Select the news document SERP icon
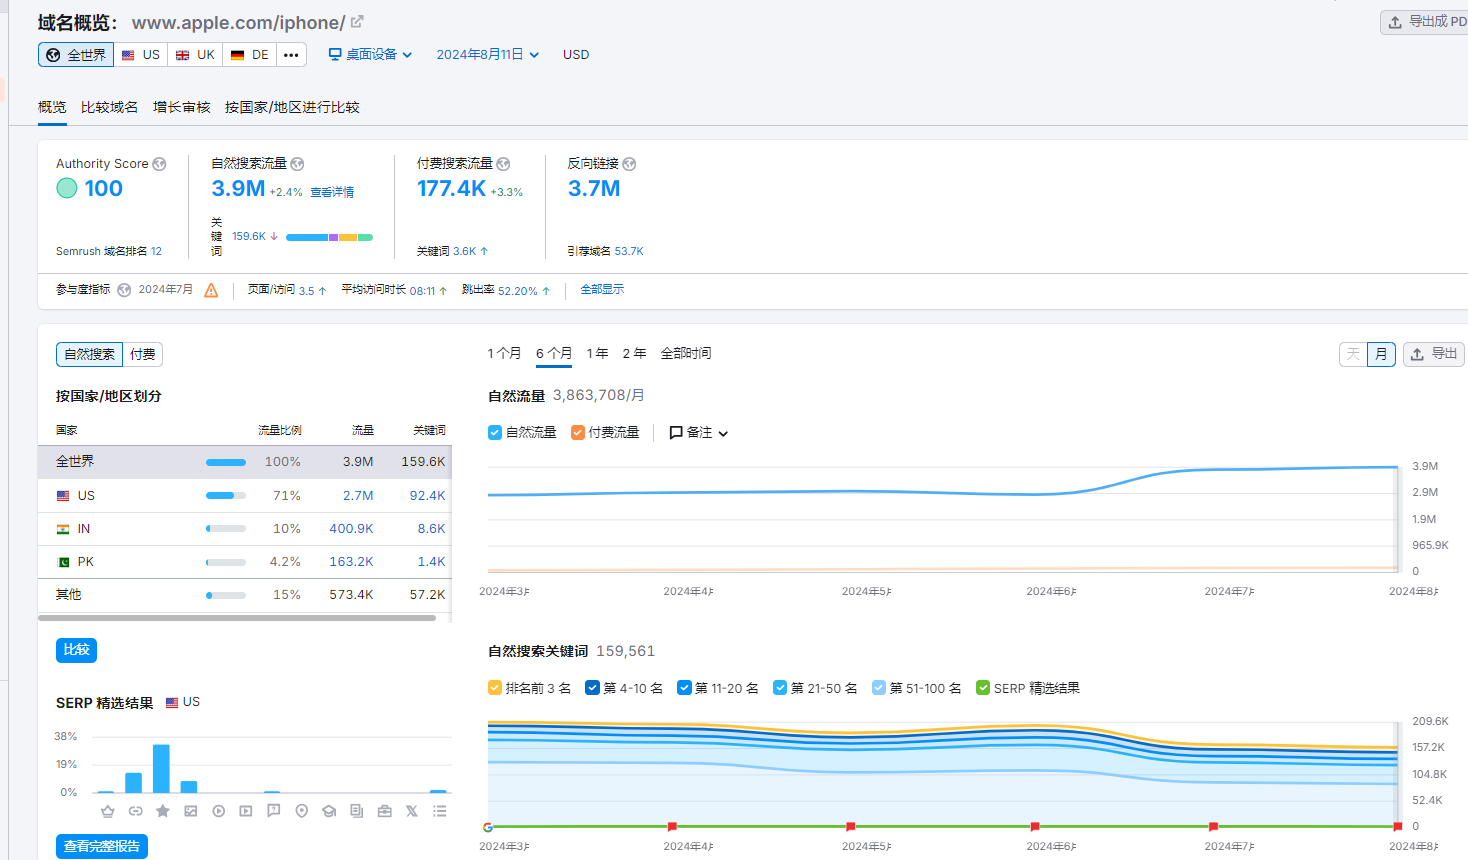The height and width of the screenshot is (860, 1468). (357, 811)
